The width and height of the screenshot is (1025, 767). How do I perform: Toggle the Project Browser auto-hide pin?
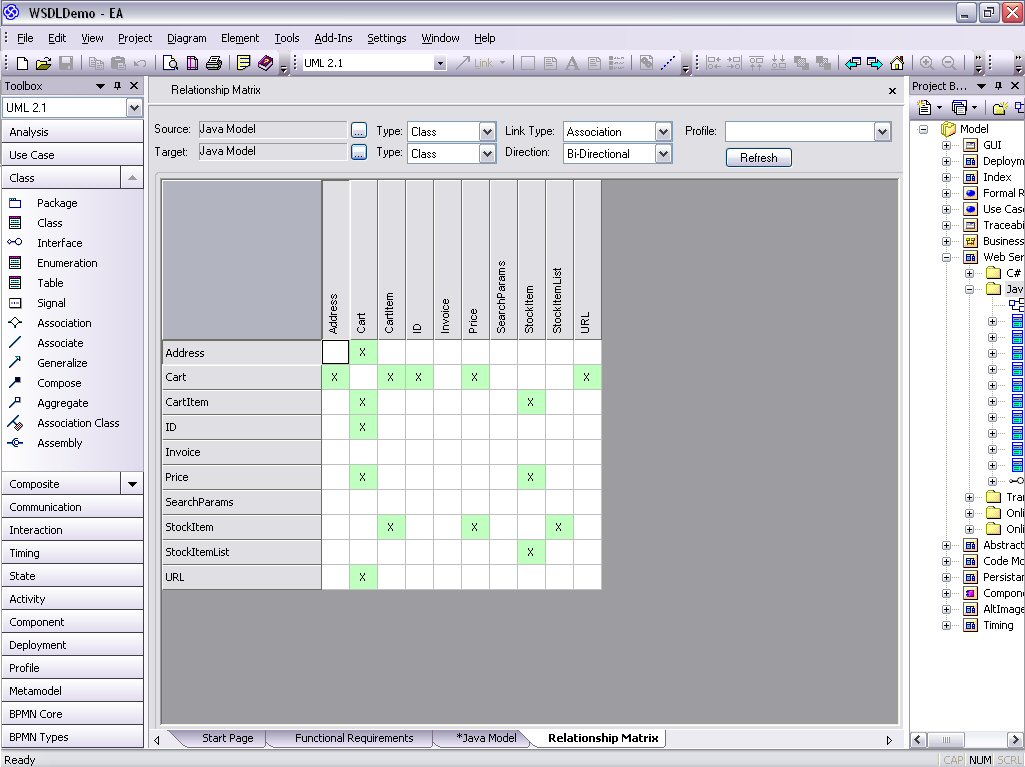(x=1000, y=87)
